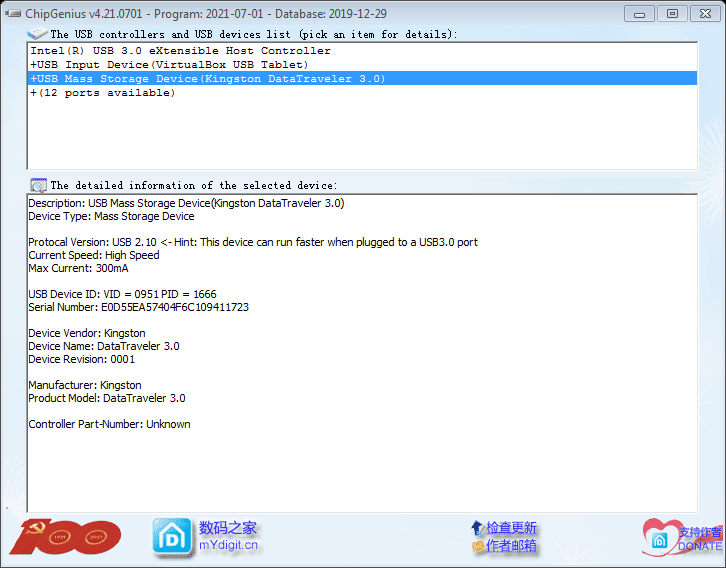Click the Device Type: Mass Storage Device line
726x568 pixels.
point(111,216)
